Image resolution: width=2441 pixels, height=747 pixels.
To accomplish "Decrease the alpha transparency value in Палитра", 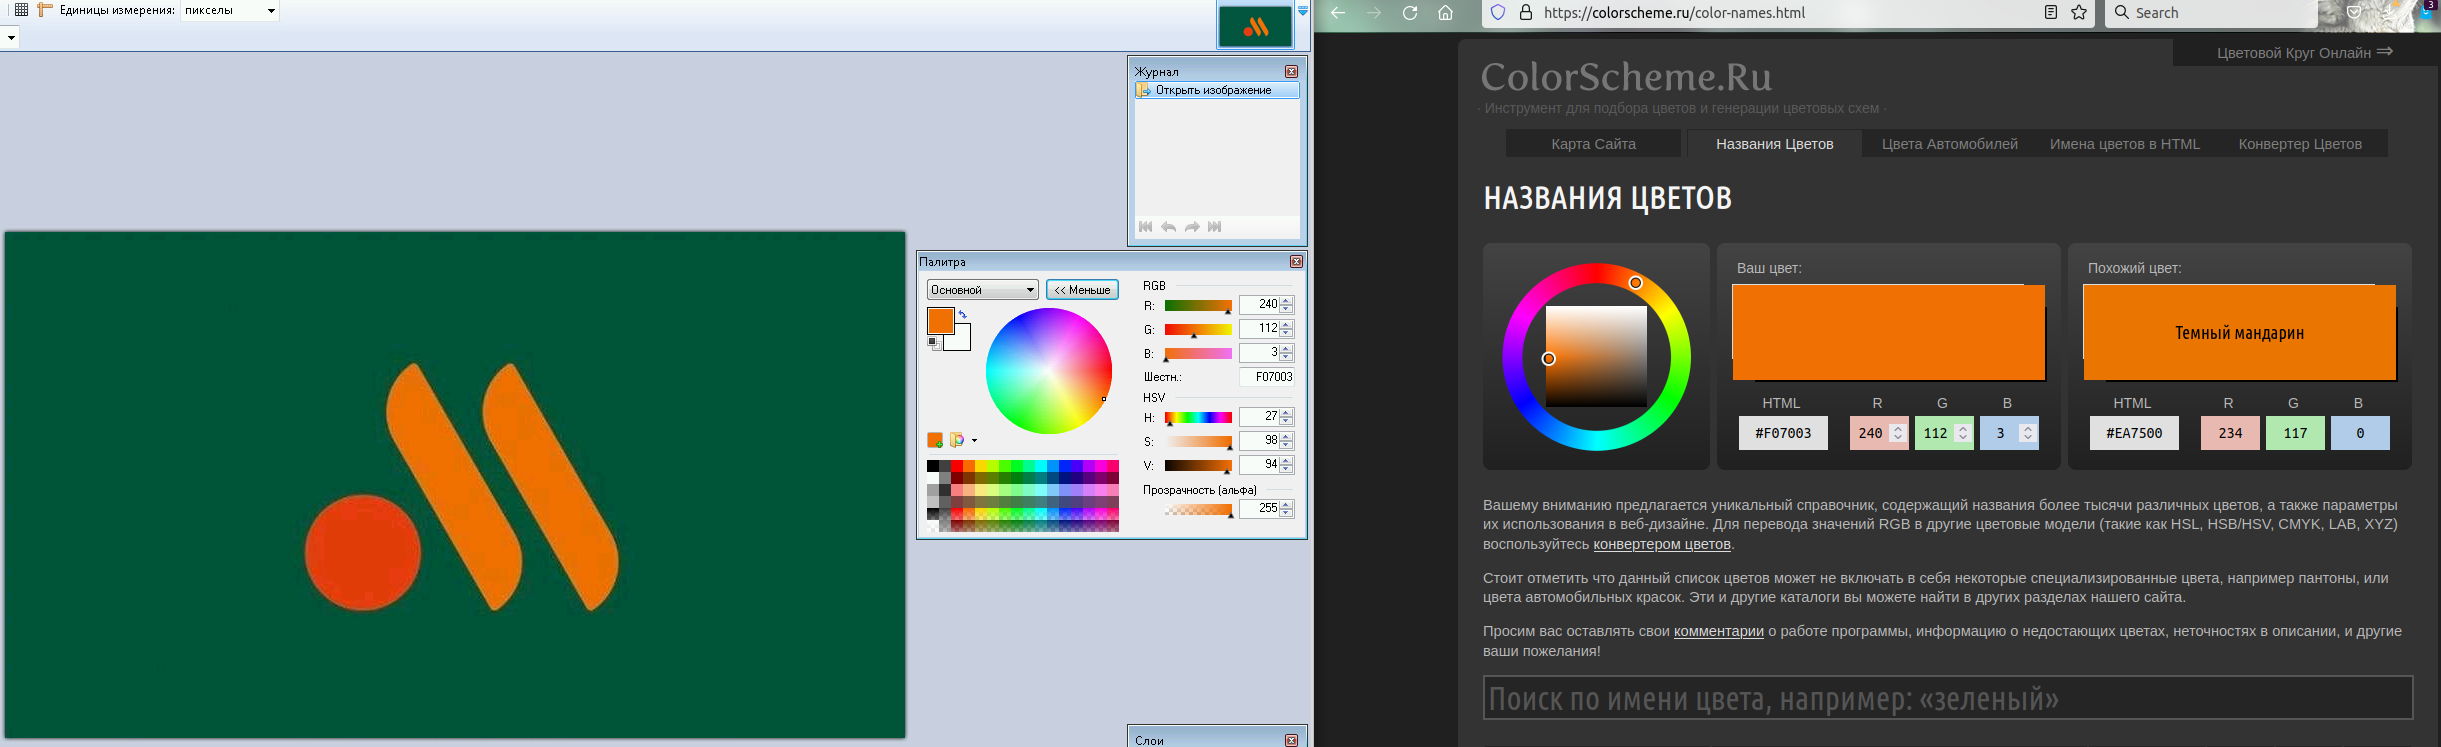I will [1287, 513].
